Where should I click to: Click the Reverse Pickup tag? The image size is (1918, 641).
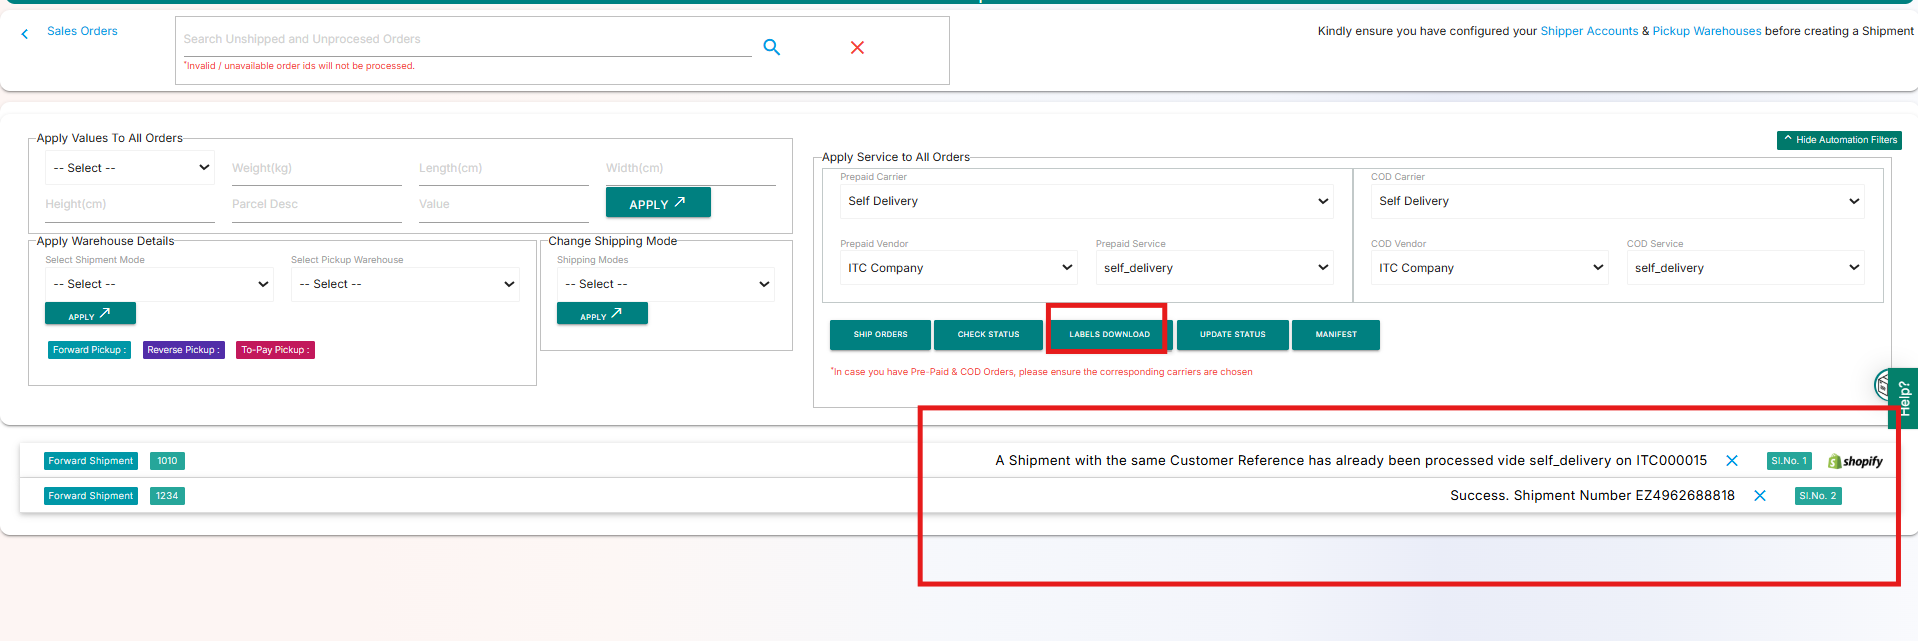(183, 350)
